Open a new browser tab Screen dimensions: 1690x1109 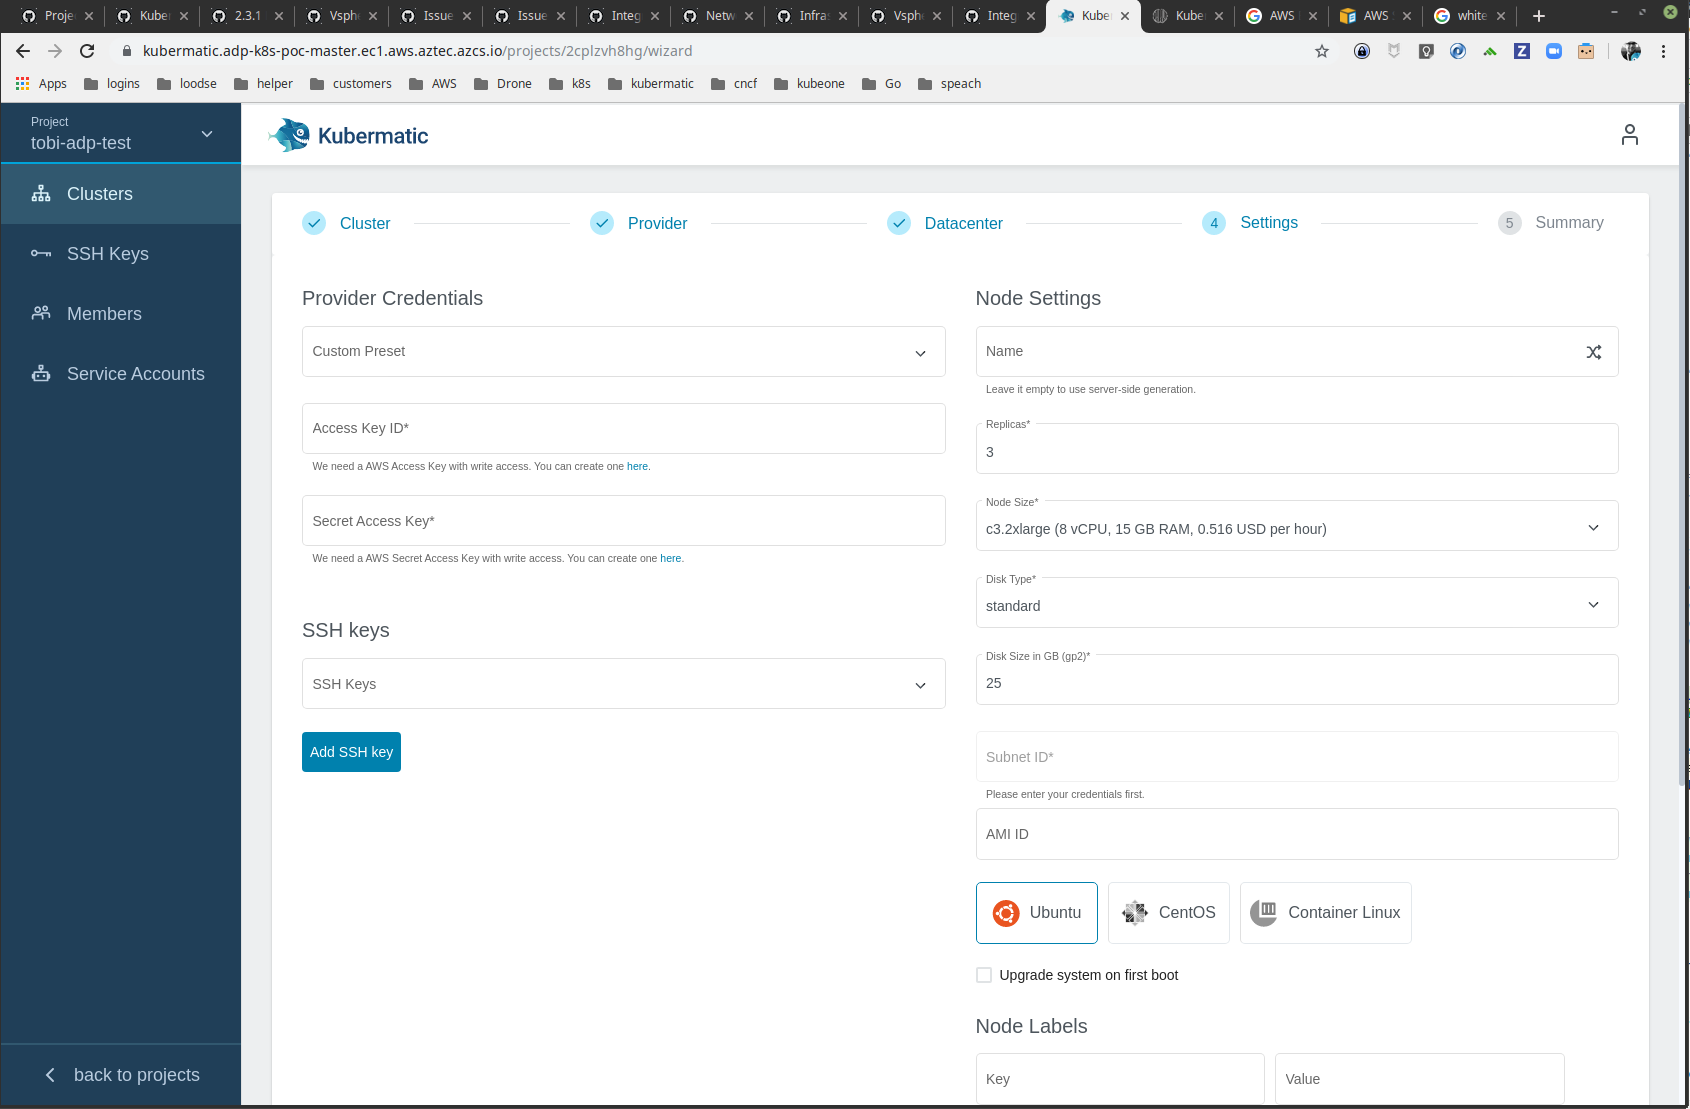coord(1539,16)
